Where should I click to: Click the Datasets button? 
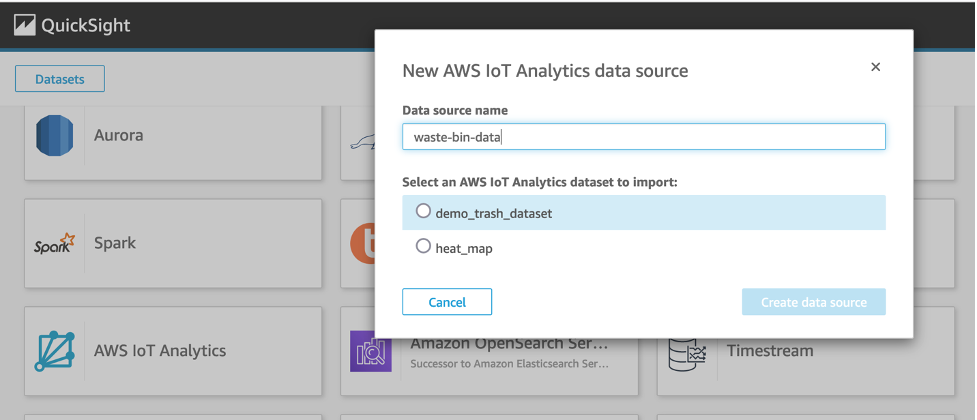(60, 78)
